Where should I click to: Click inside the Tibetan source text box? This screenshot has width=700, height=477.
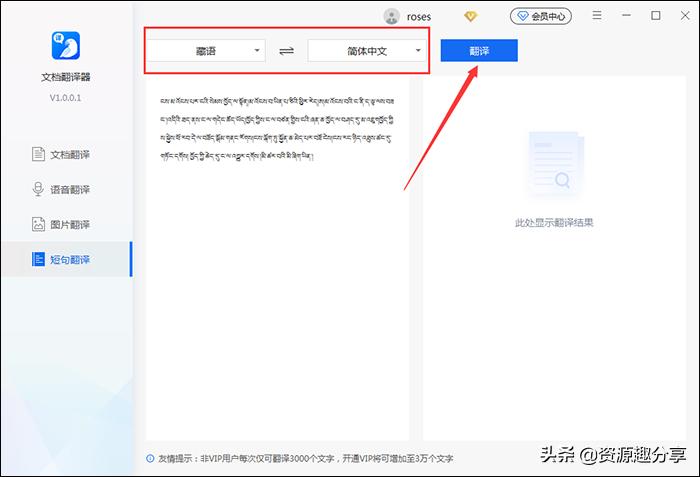point(277,258)
